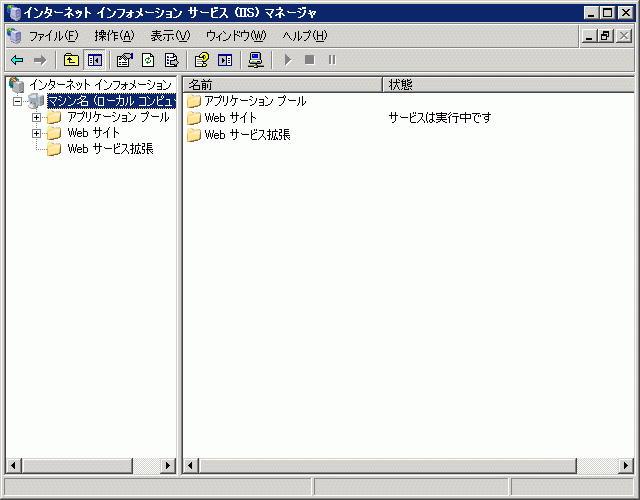Open the ヘルプ(H) menu
This screenshot has width=640, height=500.
pyautogui.click(x=305, y=36)
